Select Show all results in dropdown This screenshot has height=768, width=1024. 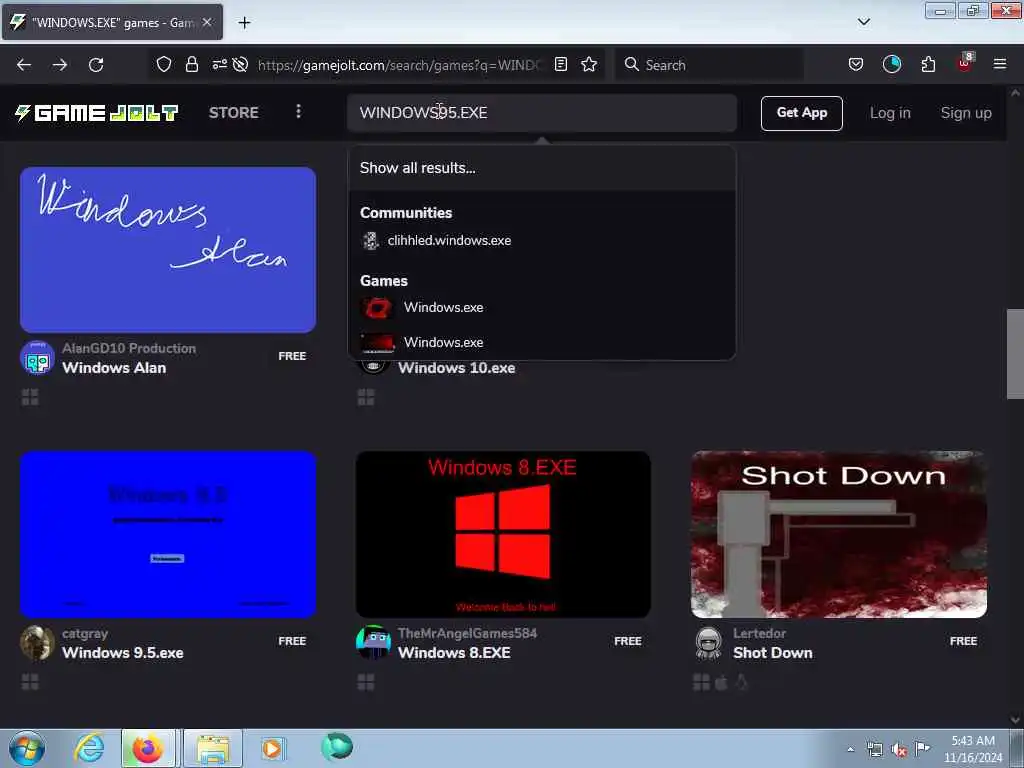coord(542,168)
